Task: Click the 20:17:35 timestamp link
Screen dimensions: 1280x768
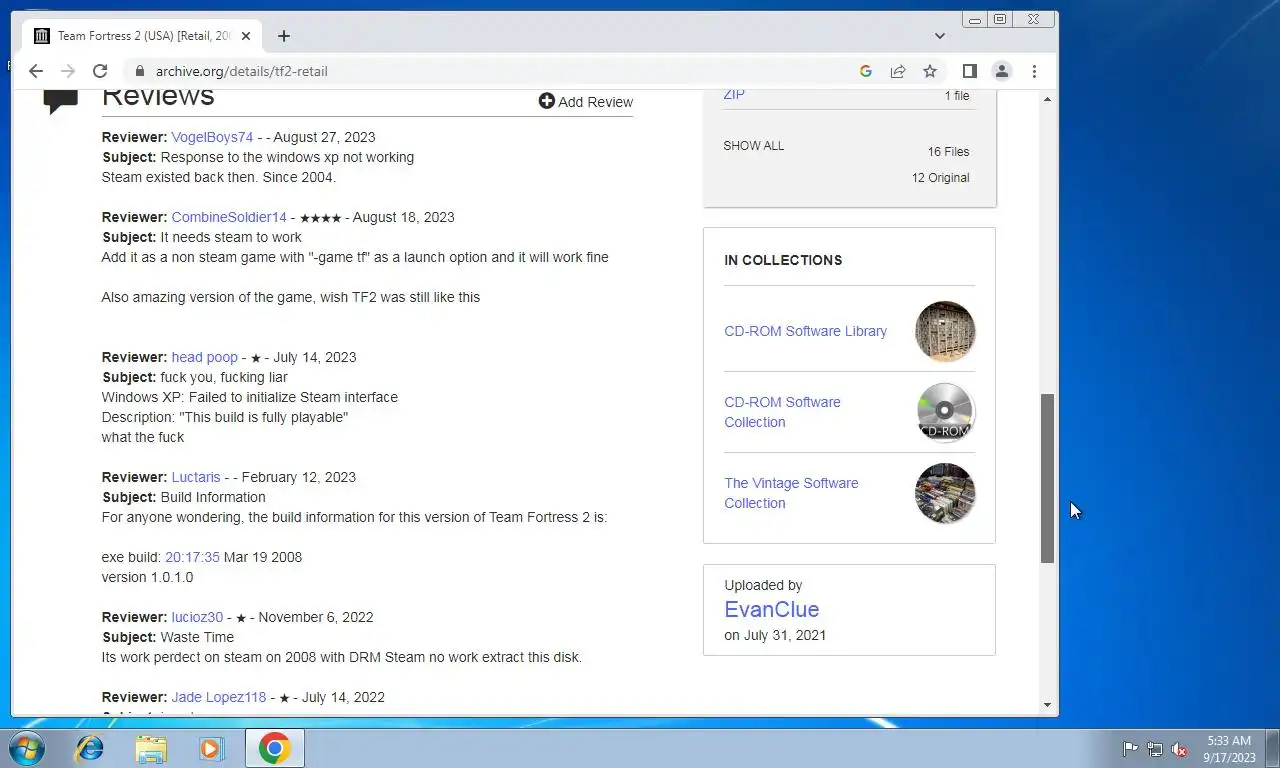Action: pyautogui.click(x=192, y=557)
